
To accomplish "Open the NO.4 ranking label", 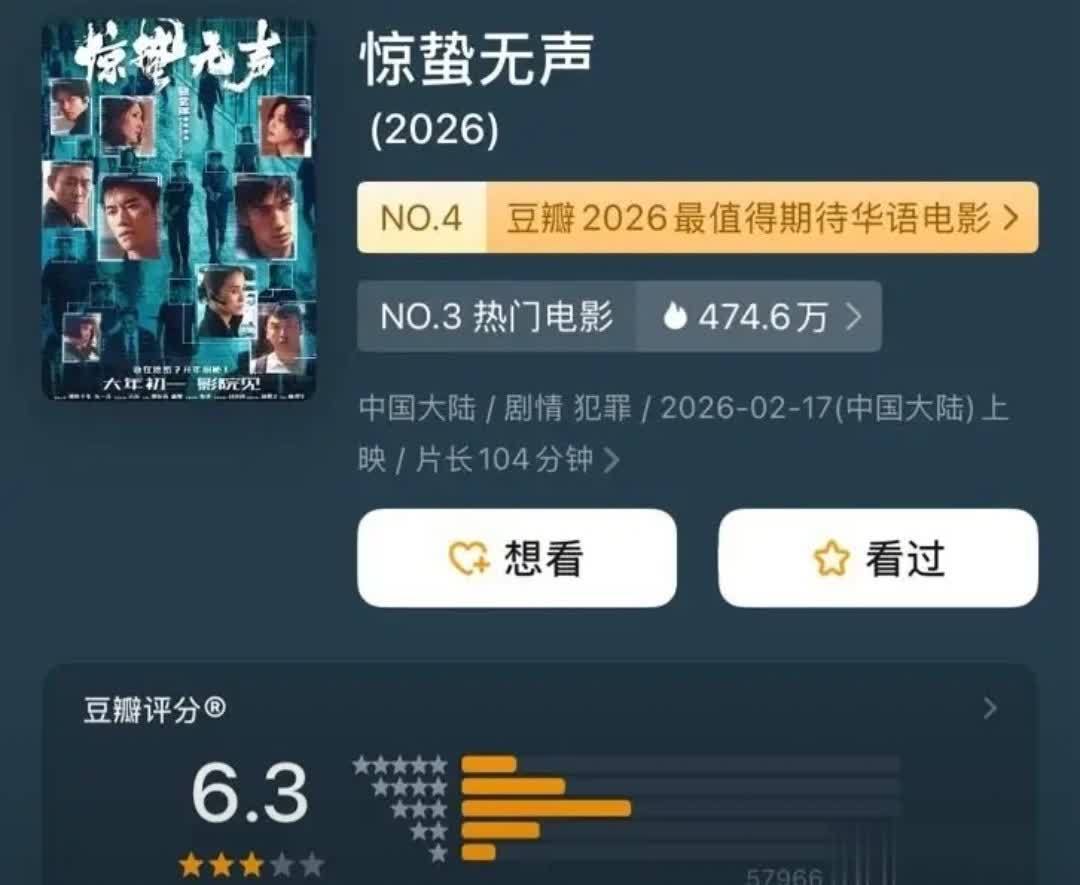I will pos(422,218).
